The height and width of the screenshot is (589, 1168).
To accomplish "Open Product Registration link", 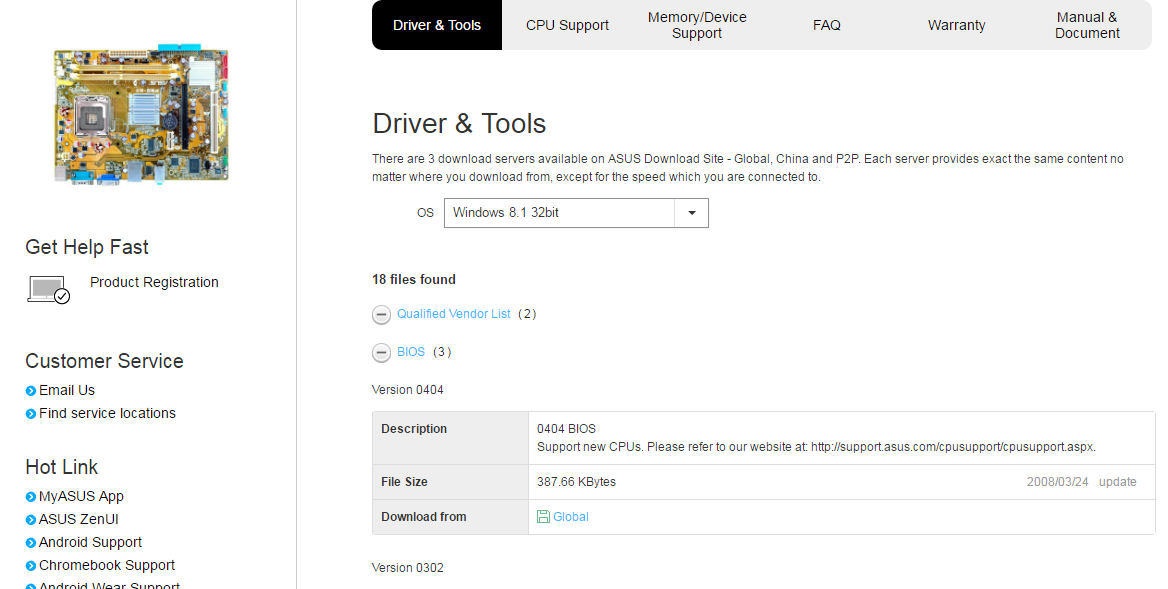I will click(154, 282).
